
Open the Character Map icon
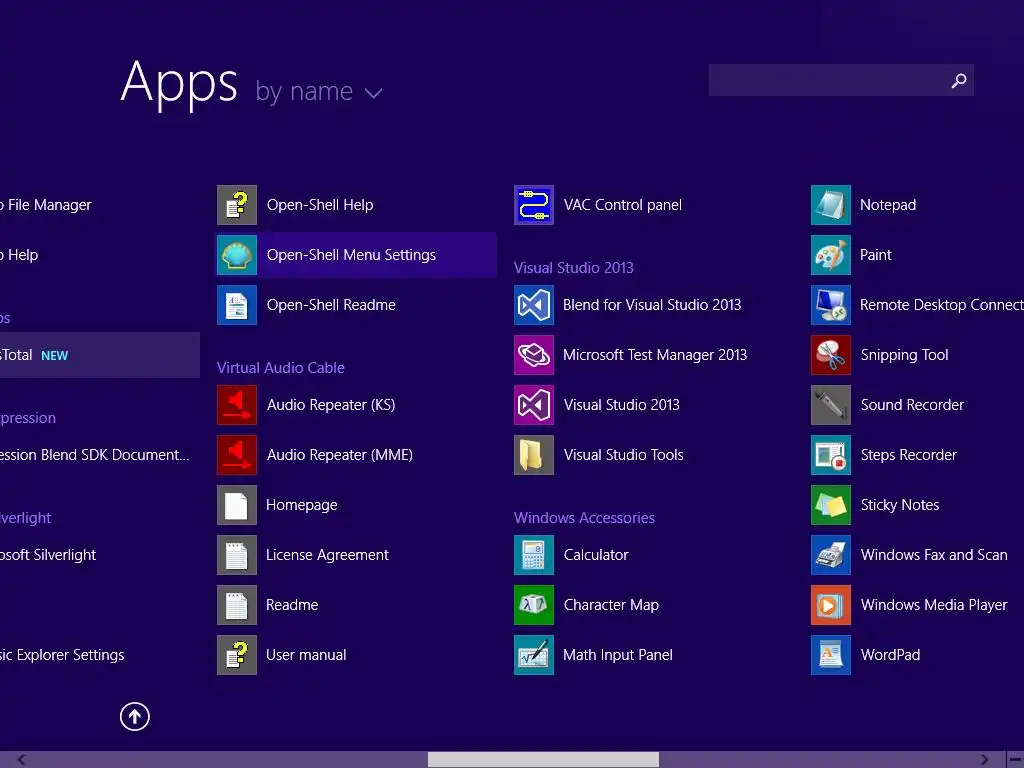[x=534, y=605]
